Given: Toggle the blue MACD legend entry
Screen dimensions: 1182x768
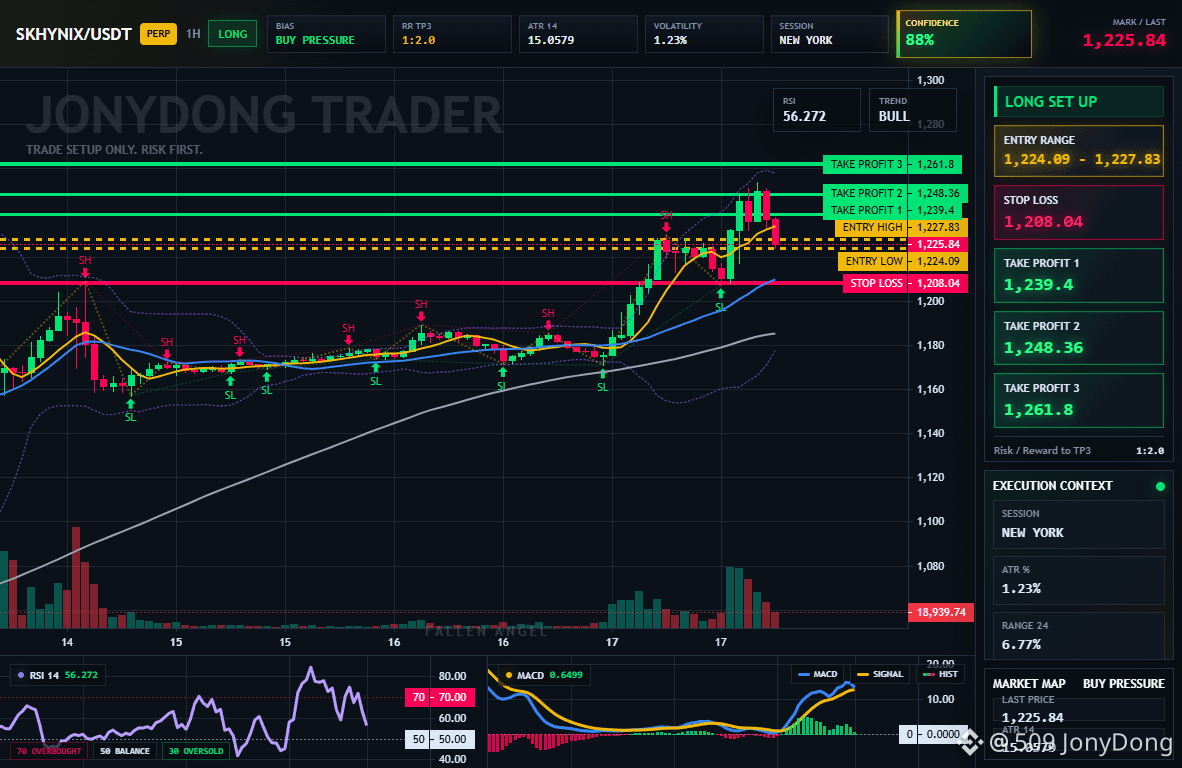Looking at the screenshot, I should click(818, 674).
